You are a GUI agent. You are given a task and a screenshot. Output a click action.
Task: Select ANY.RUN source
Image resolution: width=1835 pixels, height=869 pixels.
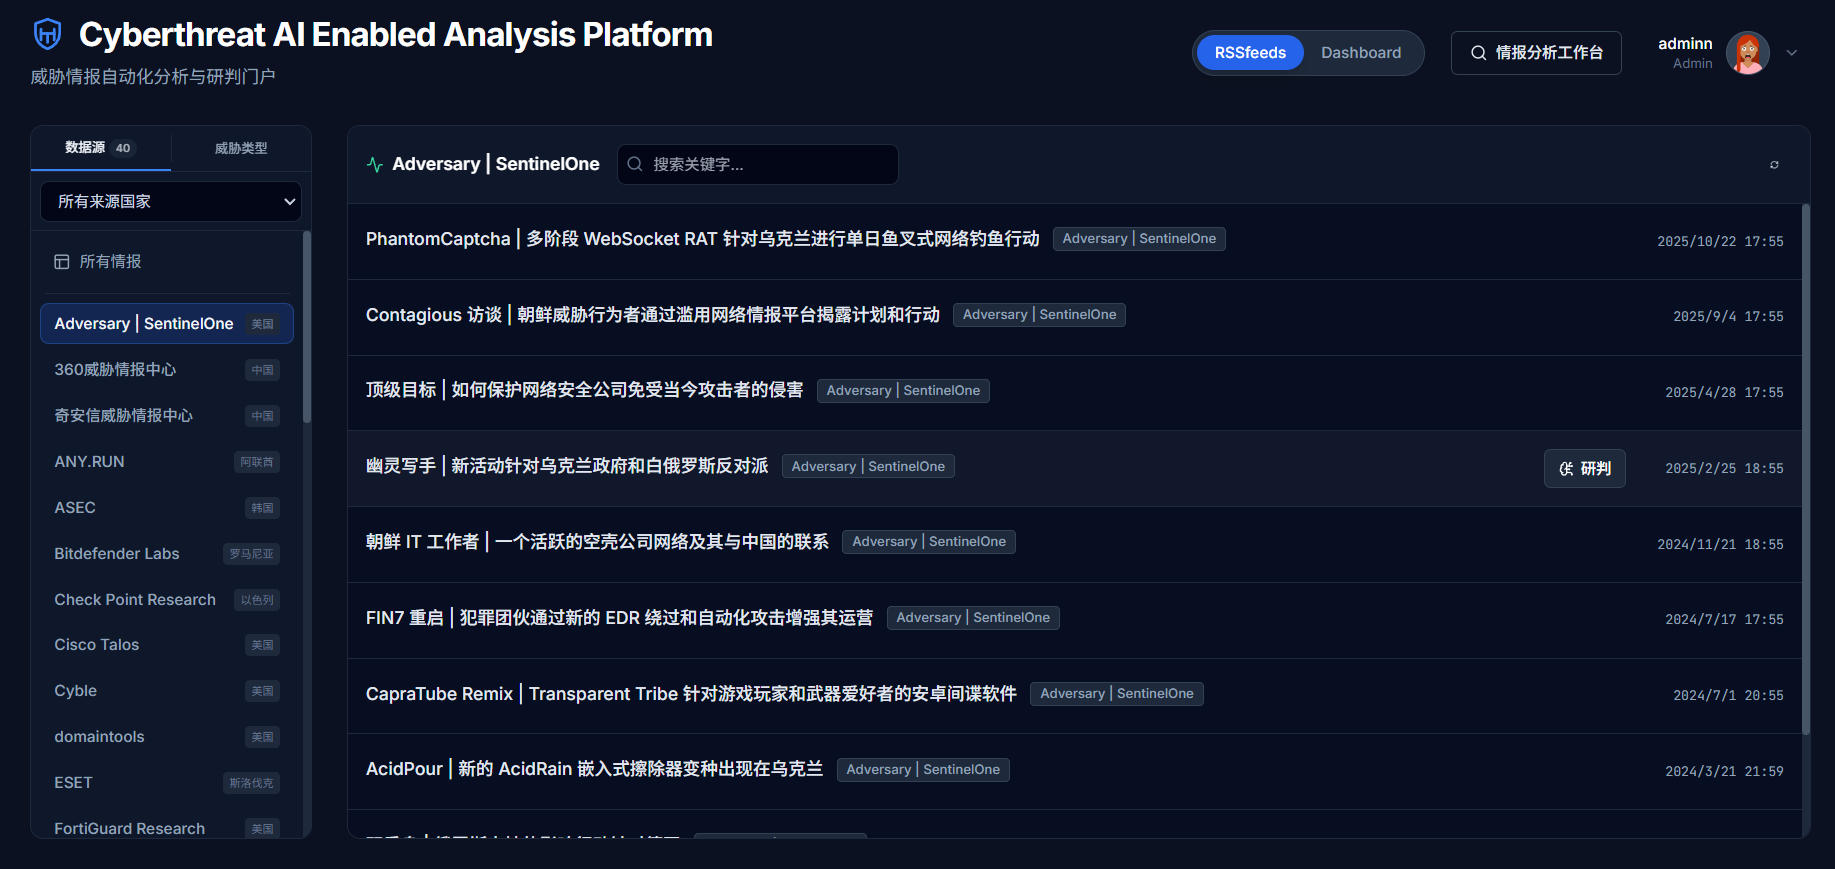[x=167, y=462]
